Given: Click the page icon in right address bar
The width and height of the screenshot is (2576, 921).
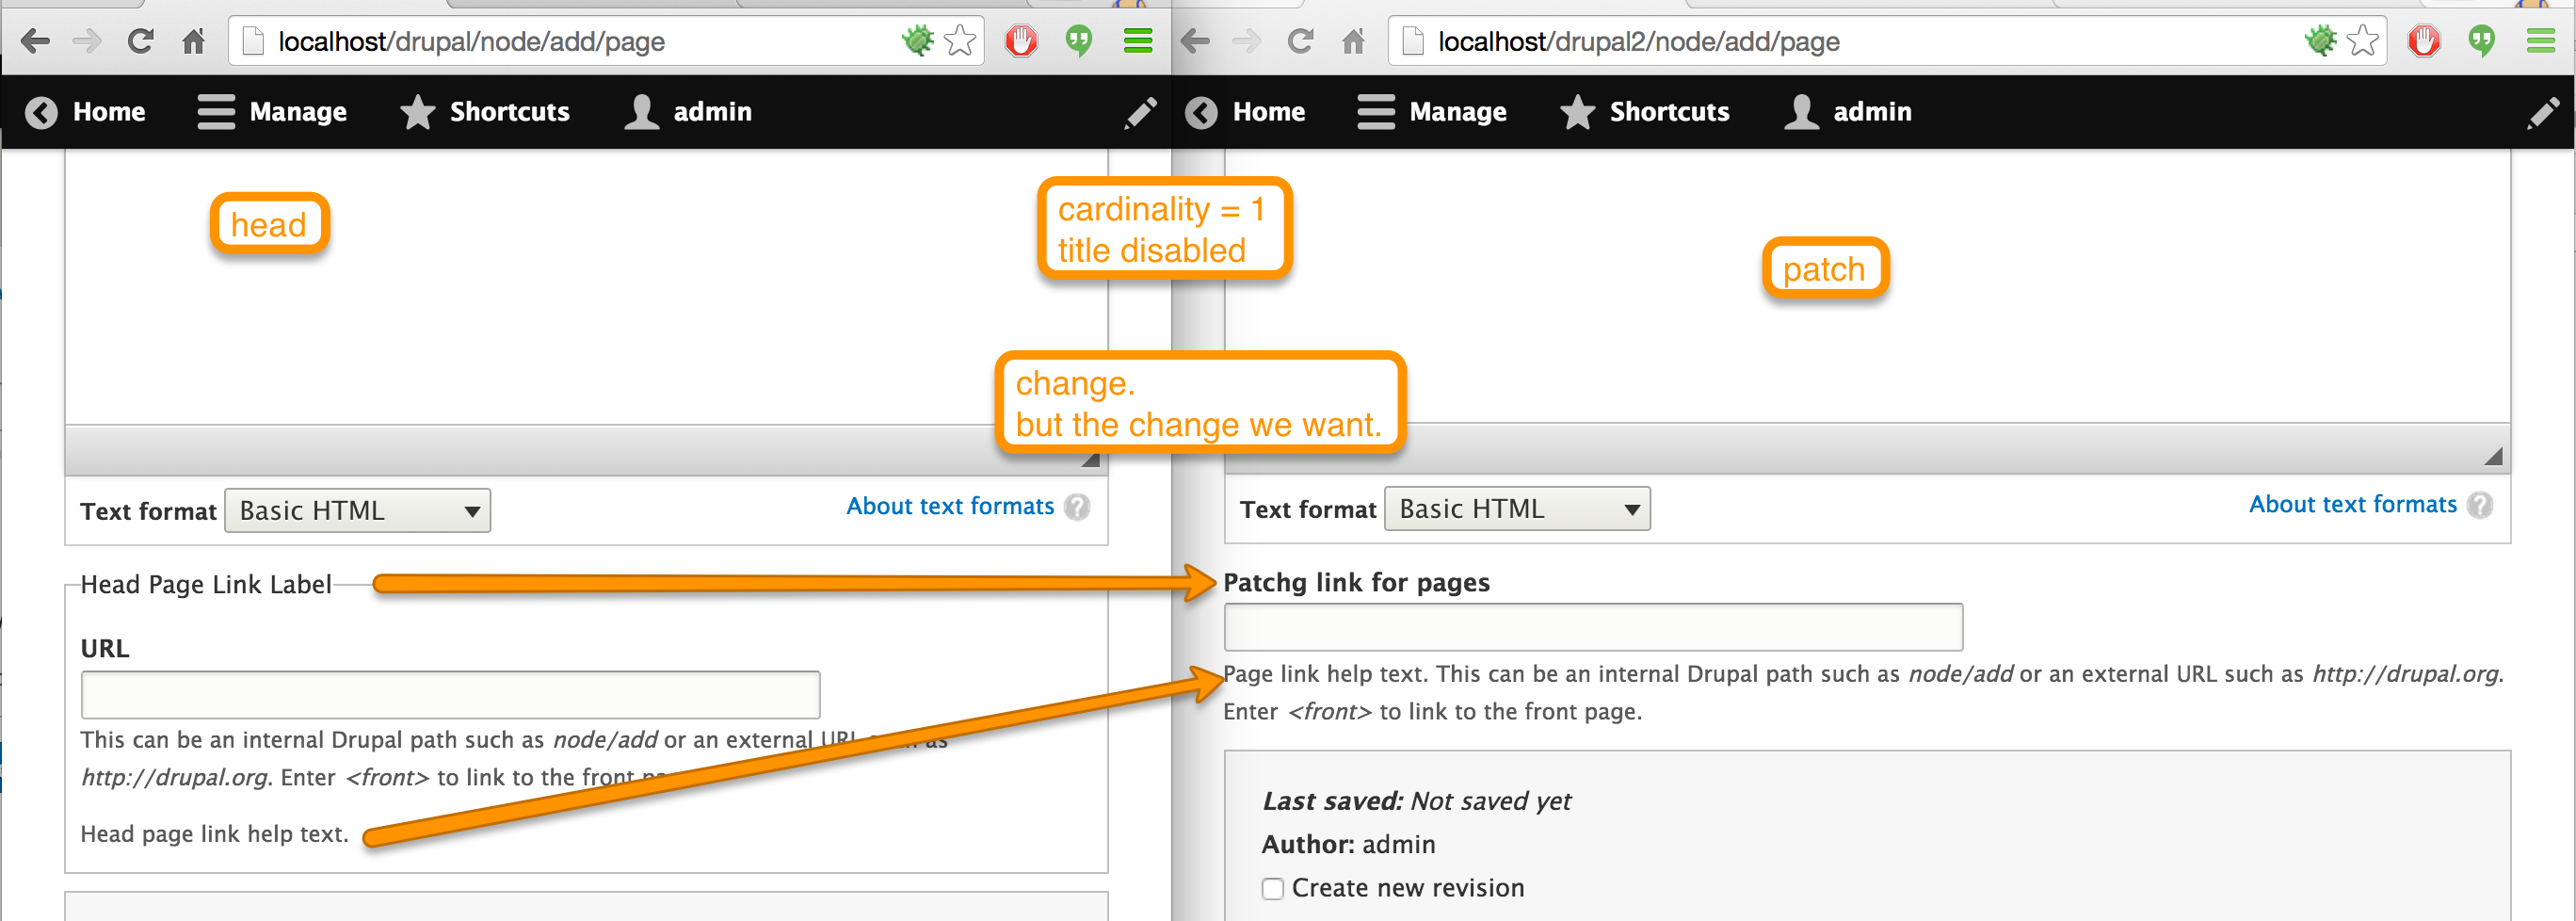Looking at the screenshot, I should [x=1414, y=41].
